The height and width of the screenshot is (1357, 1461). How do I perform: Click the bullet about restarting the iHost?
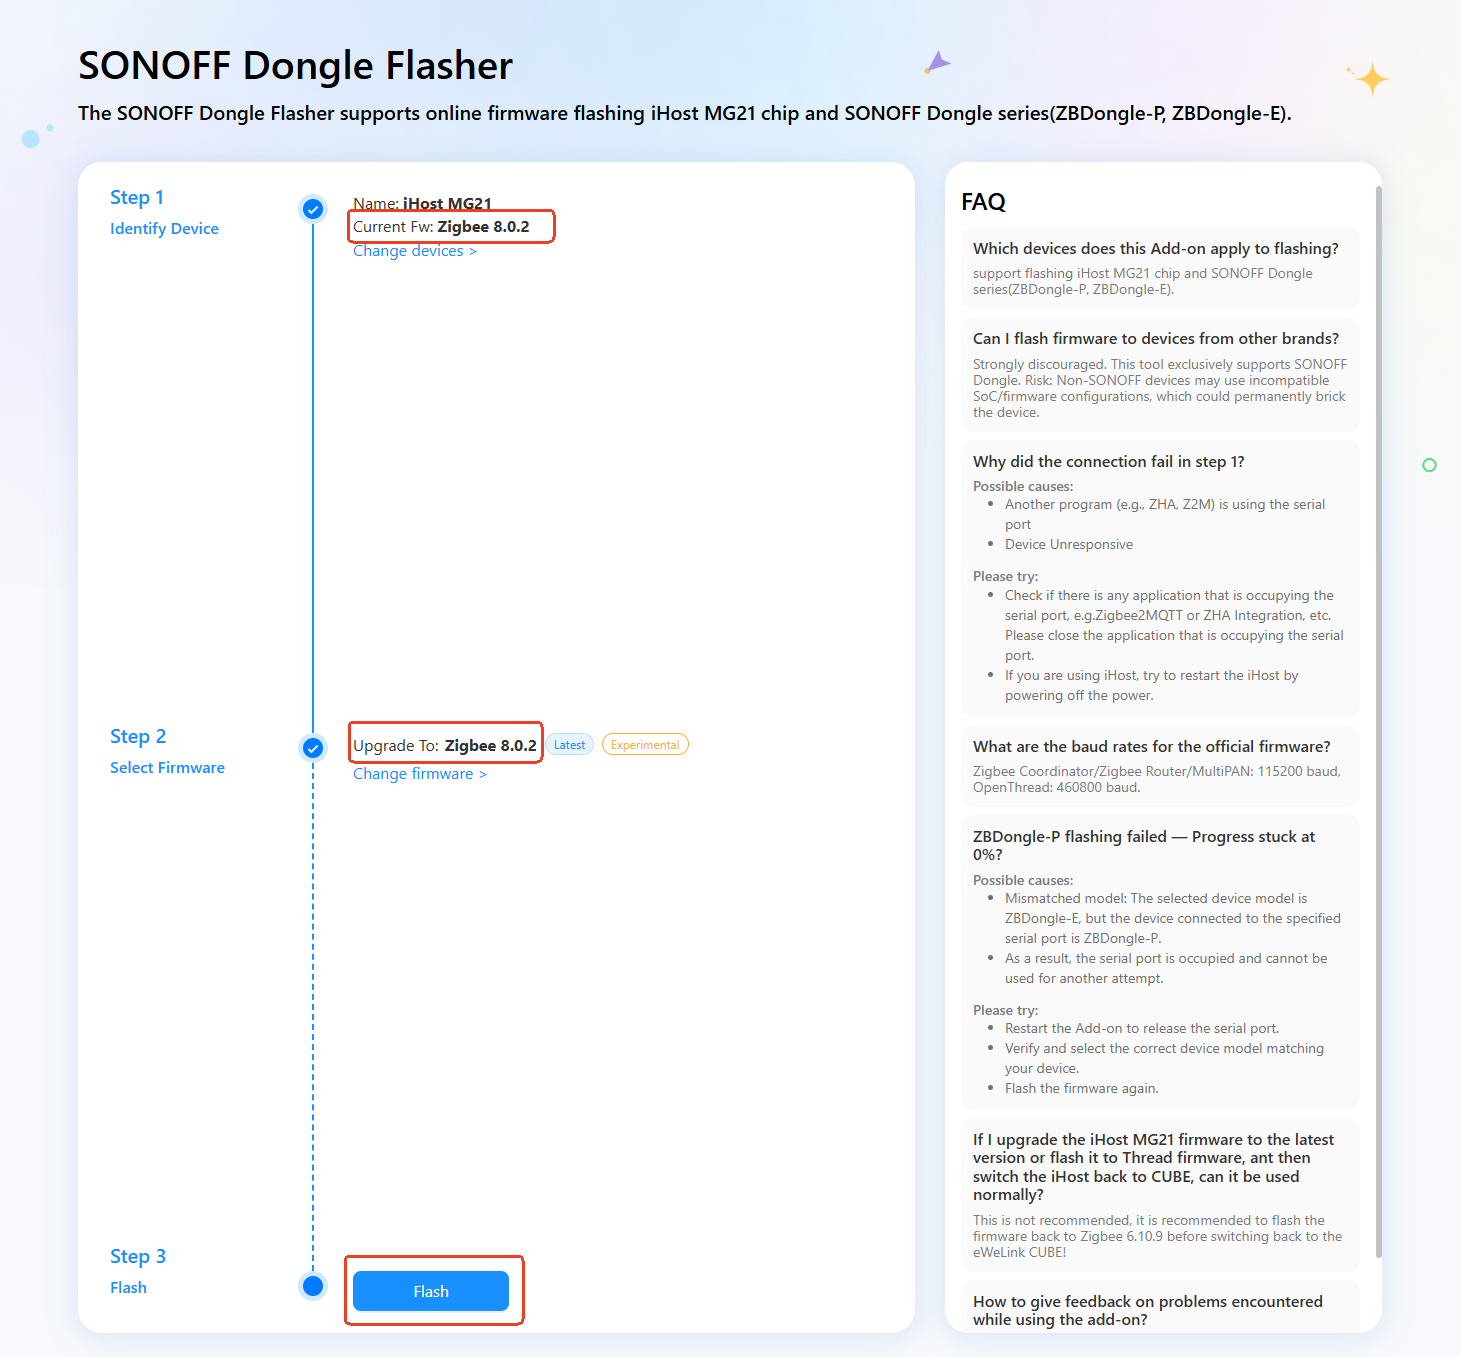tap(1151, 685)
